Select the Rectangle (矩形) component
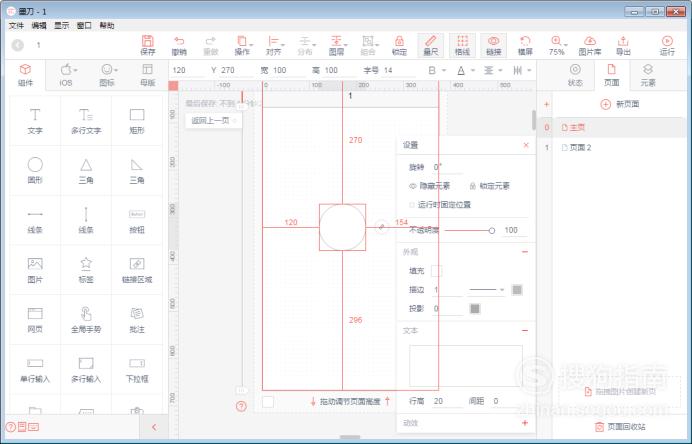 pos(137,120)
